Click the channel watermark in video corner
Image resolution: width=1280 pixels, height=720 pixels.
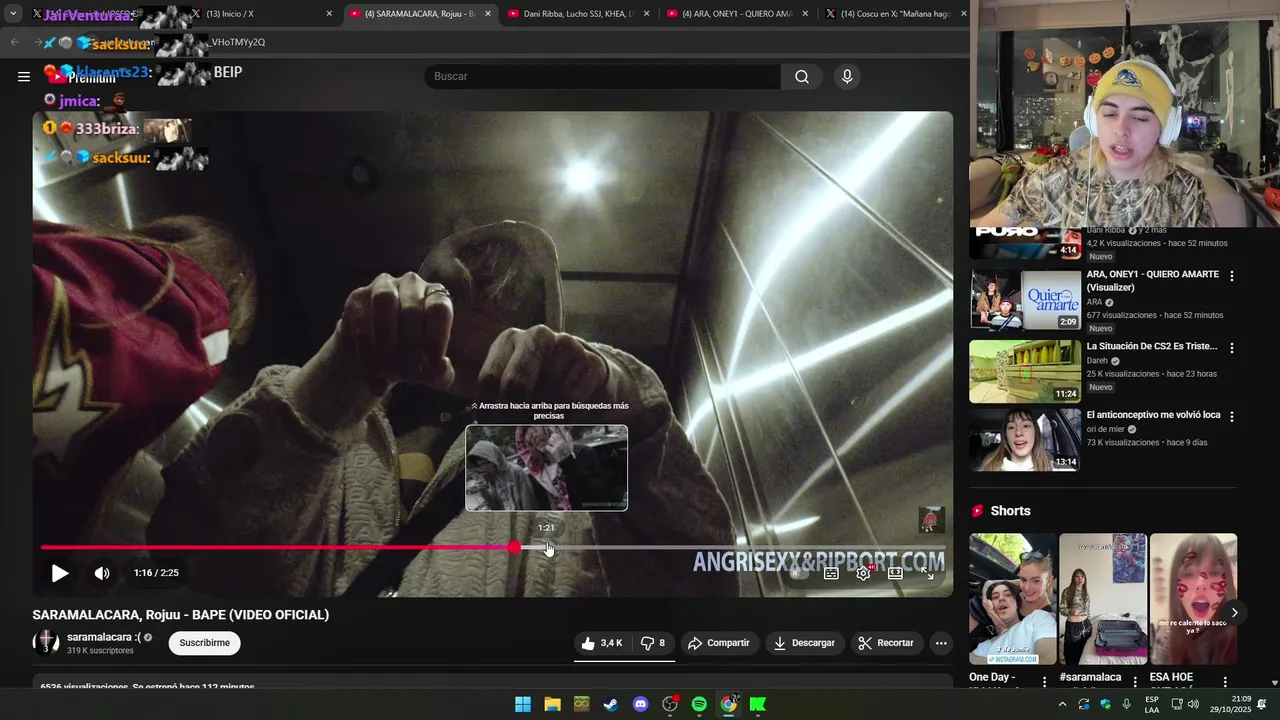click(931, 520)
